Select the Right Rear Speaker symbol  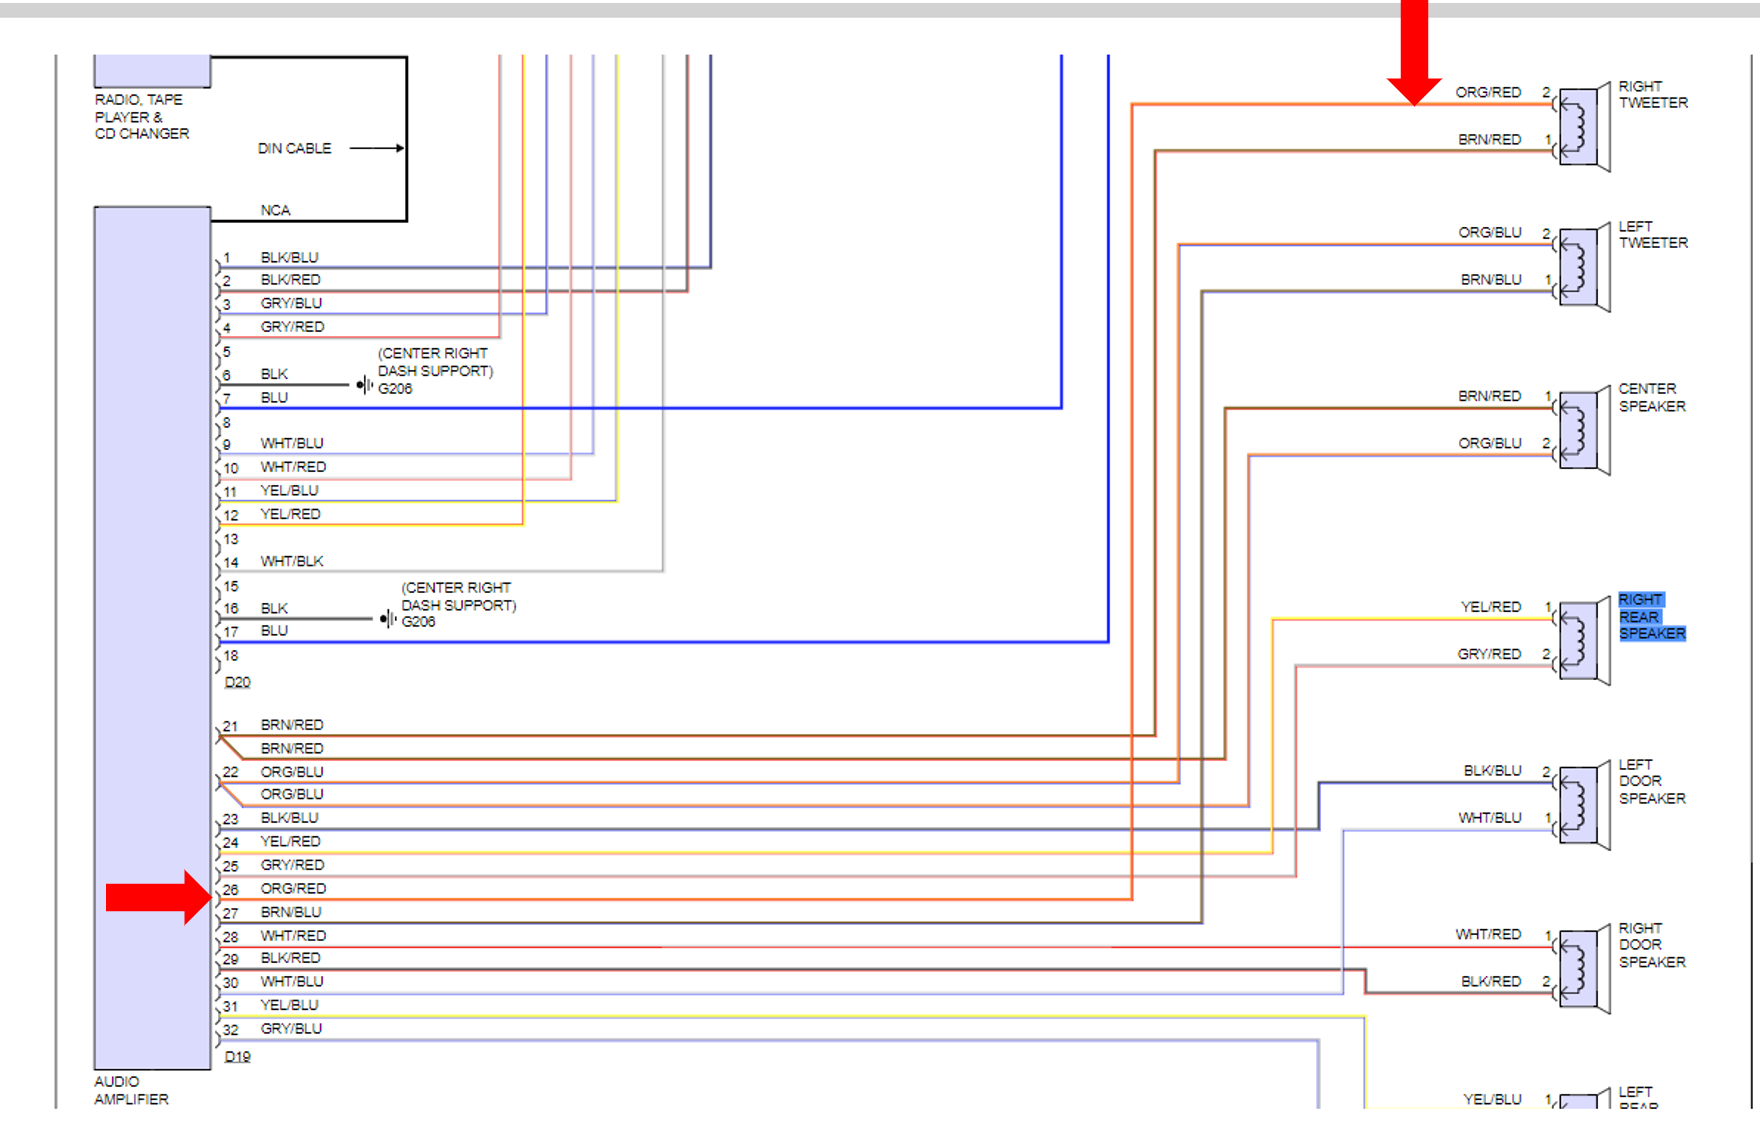1584,642
